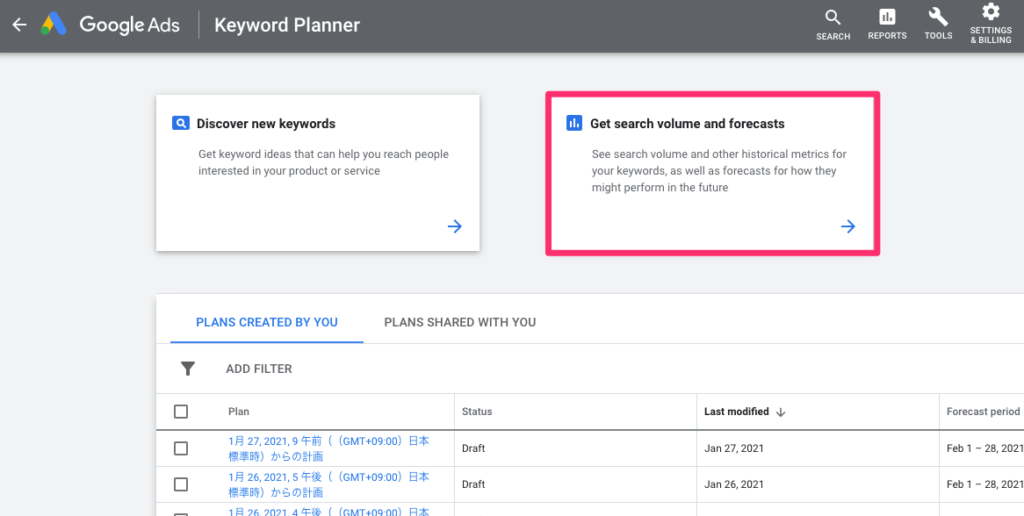Viewport: 1024px width, 516px height.
Task: Click the filter funnel icon
Action: [x=187, y=369]
